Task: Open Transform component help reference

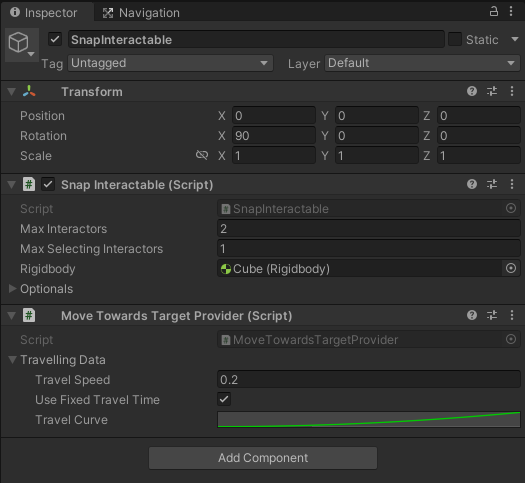Action: [x=472, y=91]
